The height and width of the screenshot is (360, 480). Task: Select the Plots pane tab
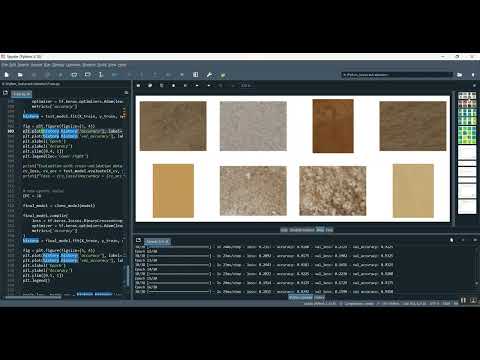pos(320,230)
